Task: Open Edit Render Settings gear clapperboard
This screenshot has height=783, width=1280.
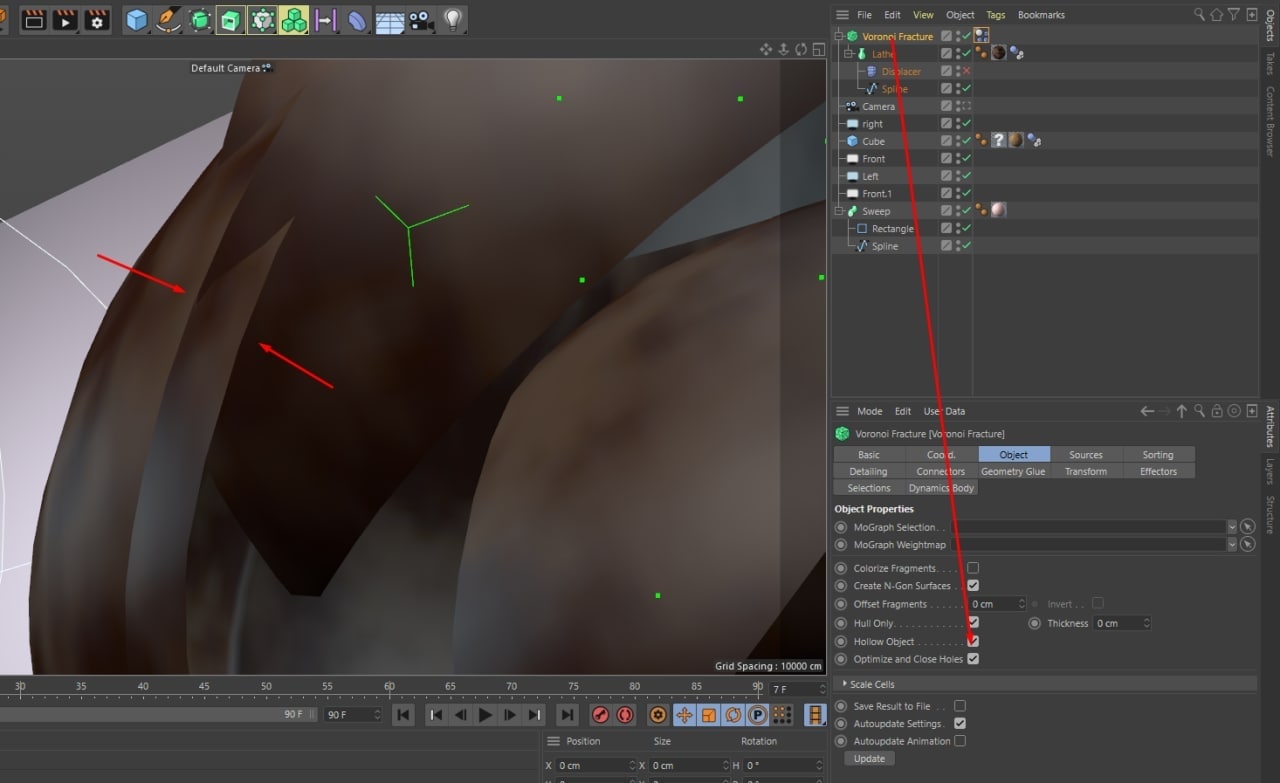Action: tap(97, 19)
